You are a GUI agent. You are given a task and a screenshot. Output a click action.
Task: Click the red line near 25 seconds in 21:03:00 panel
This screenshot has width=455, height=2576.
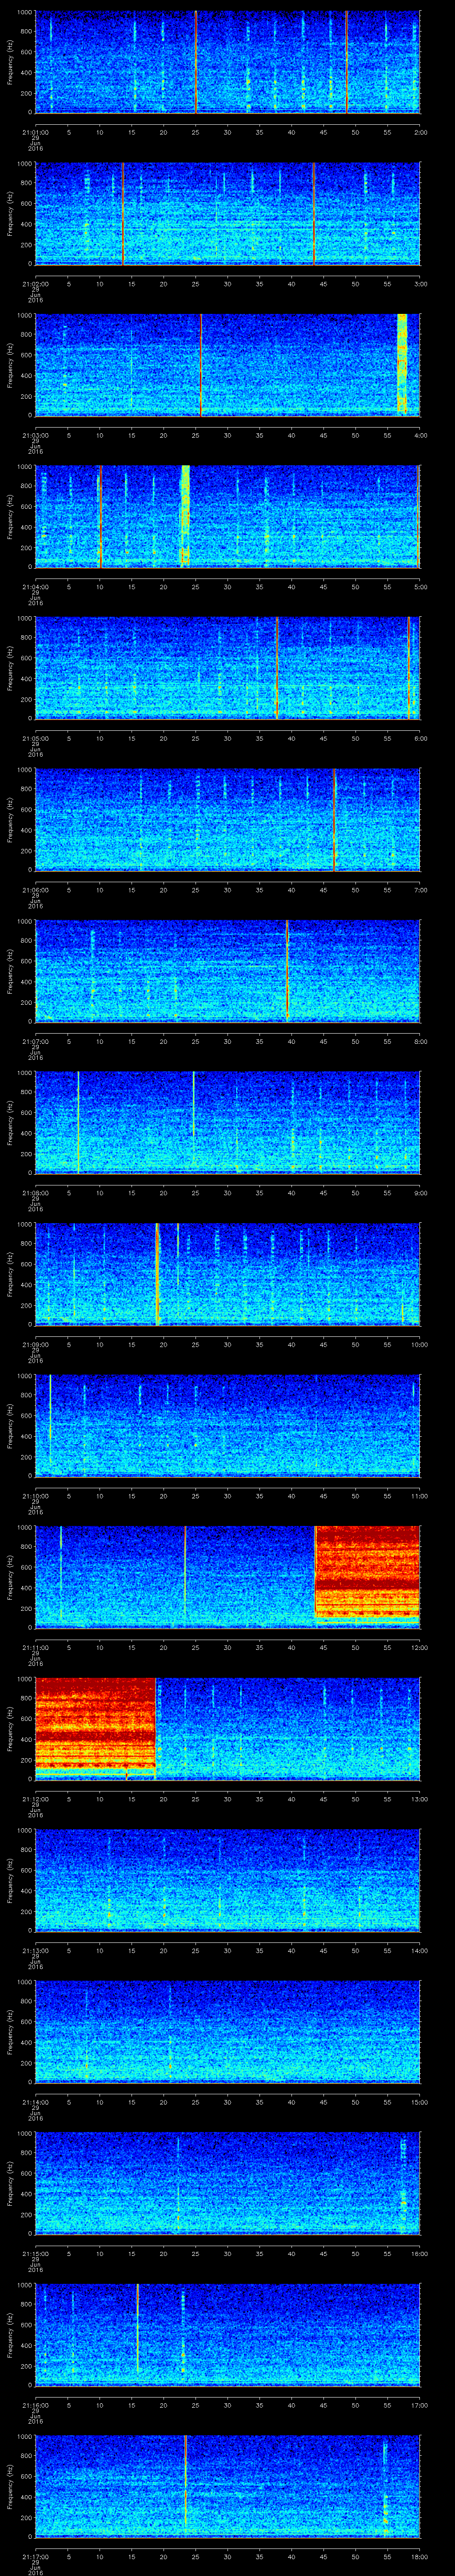200,365
